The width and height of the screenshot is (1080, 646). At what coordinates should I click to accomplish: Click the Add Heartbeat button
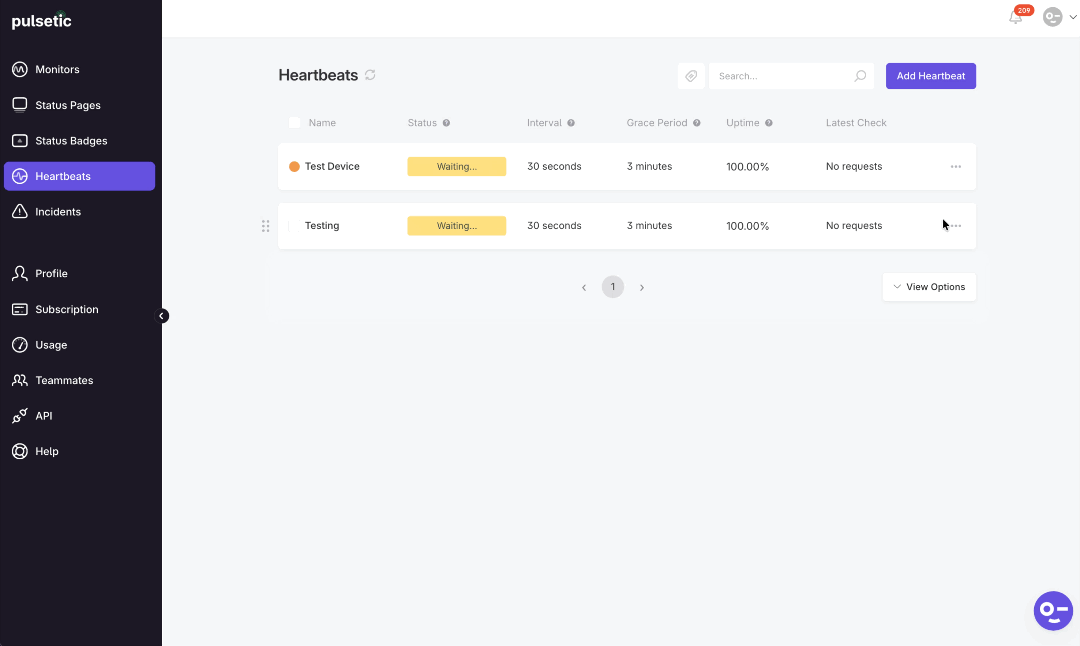tap(930, 75)
